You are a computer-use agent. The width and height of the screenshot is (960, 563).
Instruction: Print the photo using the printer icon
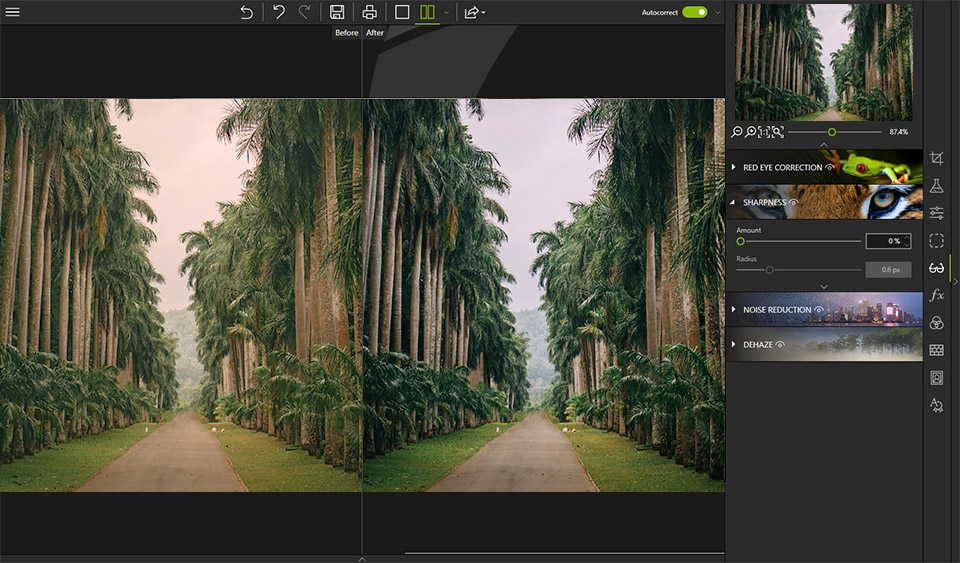point(369,12)
